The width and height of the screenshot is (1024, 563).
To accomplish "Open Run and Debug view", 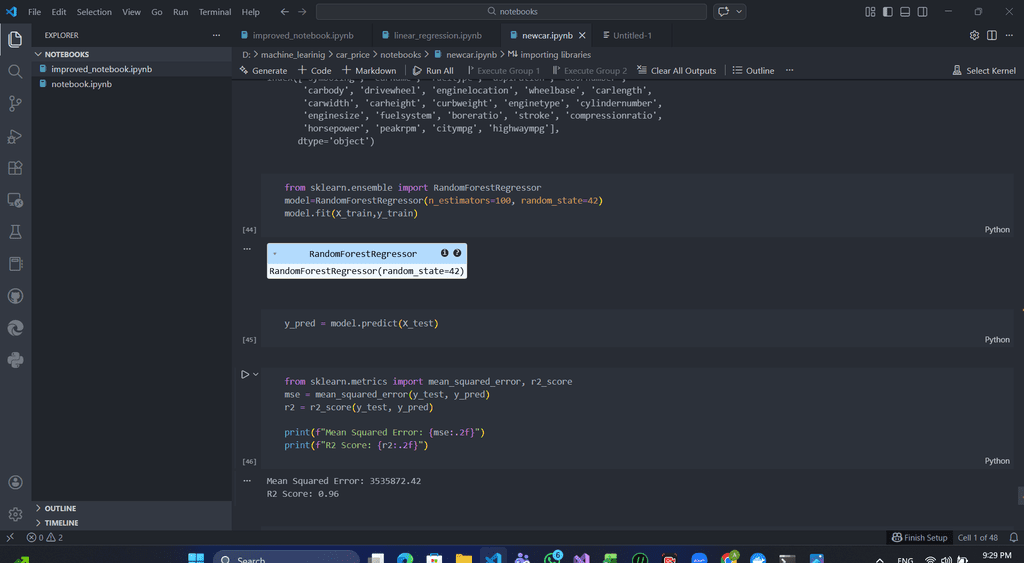I will (x=15, y=136).
